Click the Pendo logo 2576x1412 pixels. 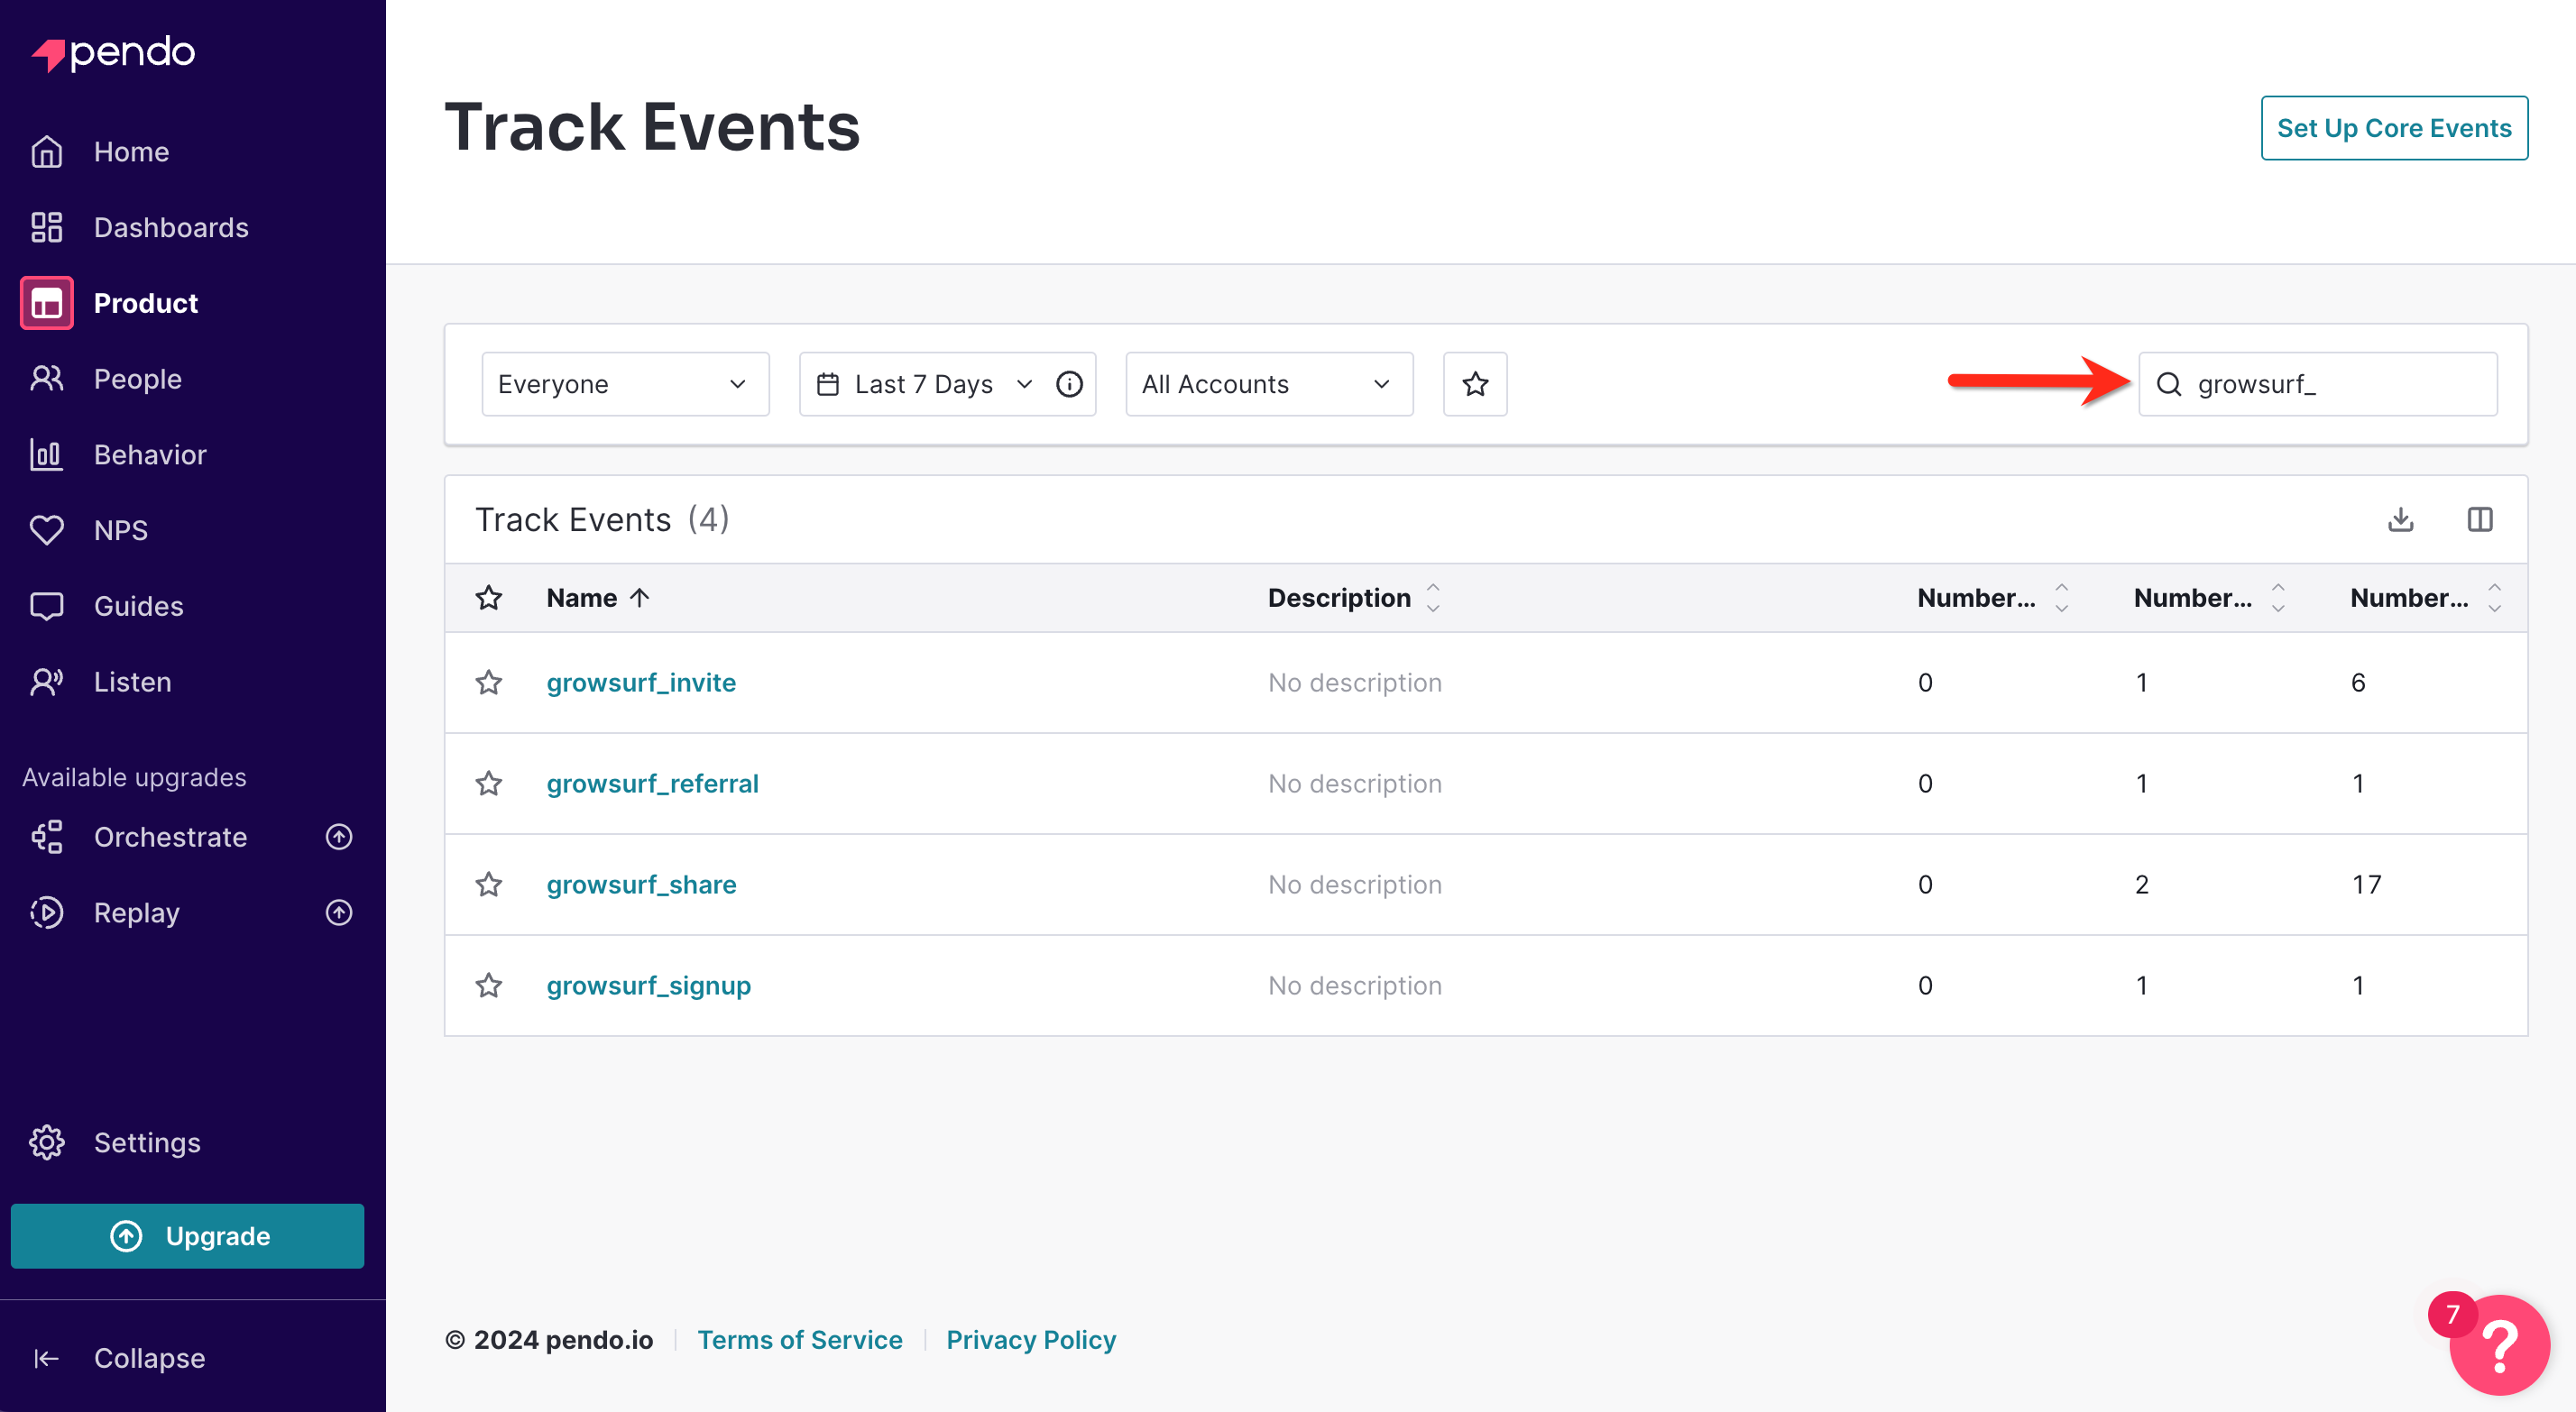113,52
